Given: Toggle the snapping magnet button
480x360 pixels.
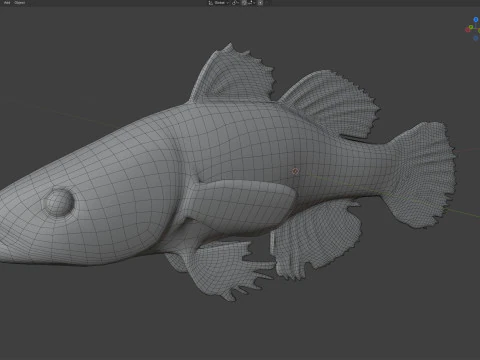Looking at the screenshot, I should click(x=244, y=3).
